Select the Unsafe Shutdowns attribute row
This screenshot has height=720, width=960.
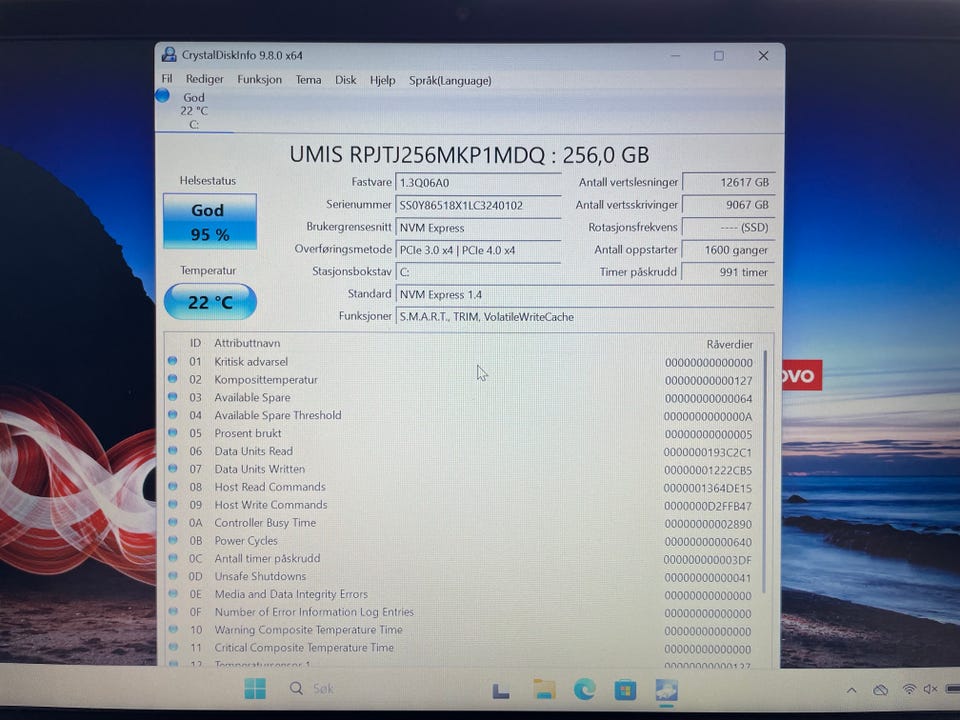click(x=462, y=577)
